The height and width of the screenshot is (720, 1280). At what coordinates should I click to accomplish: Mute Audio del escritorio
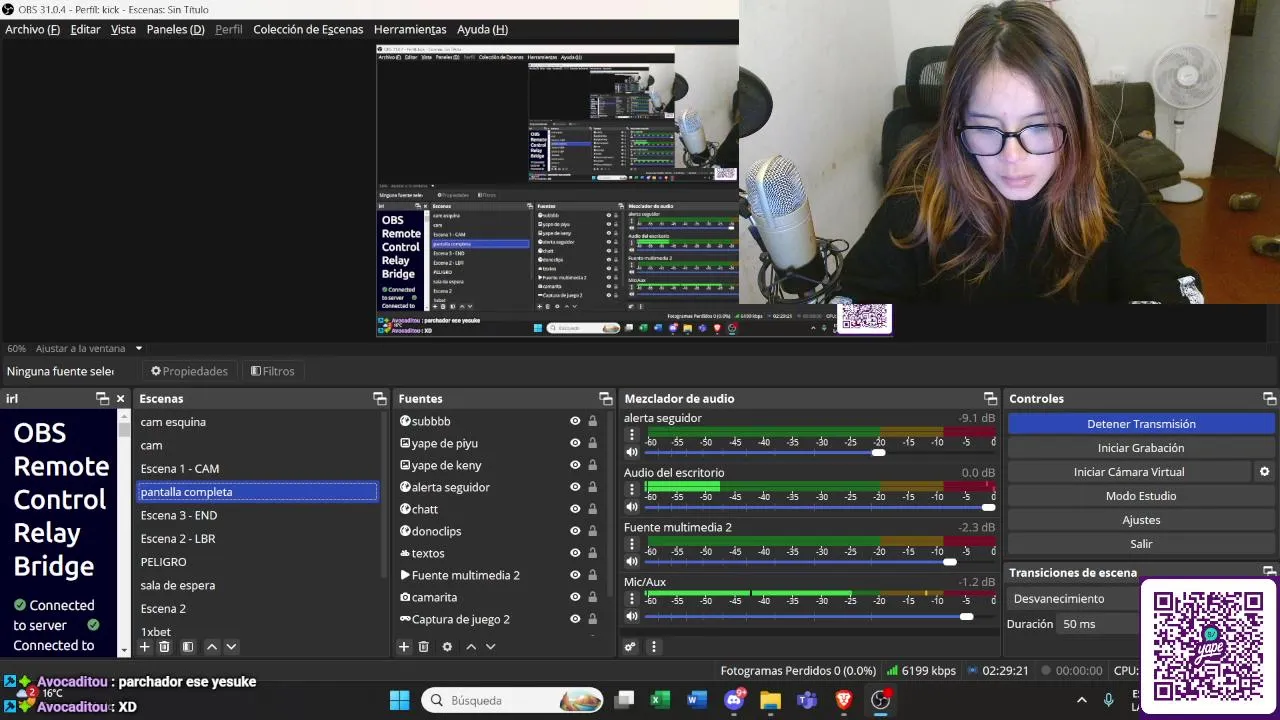631,507
